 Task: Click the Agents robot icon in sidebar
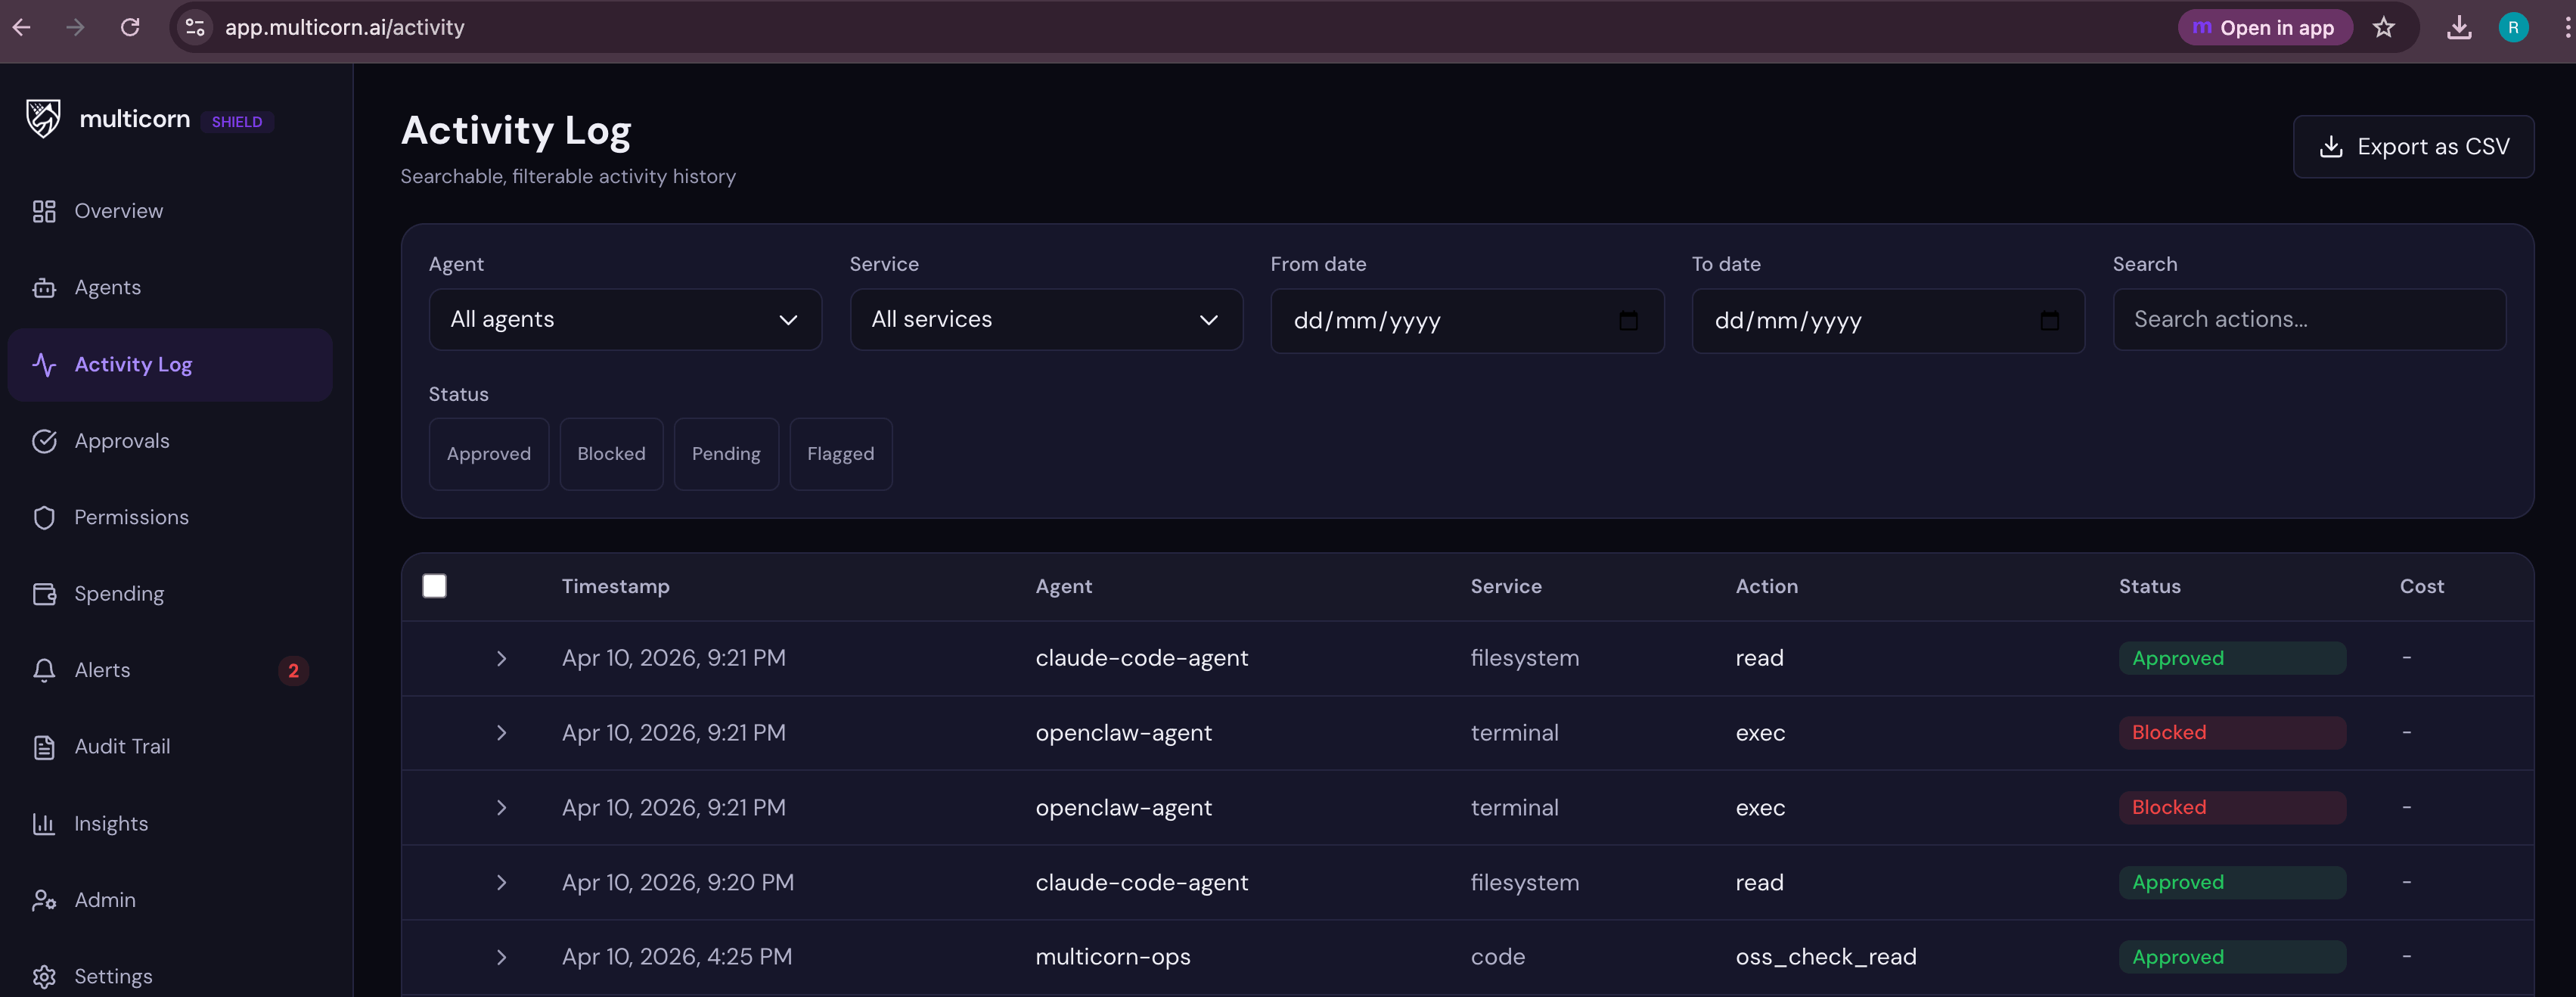pyautogui.click(x=44, y=288)
